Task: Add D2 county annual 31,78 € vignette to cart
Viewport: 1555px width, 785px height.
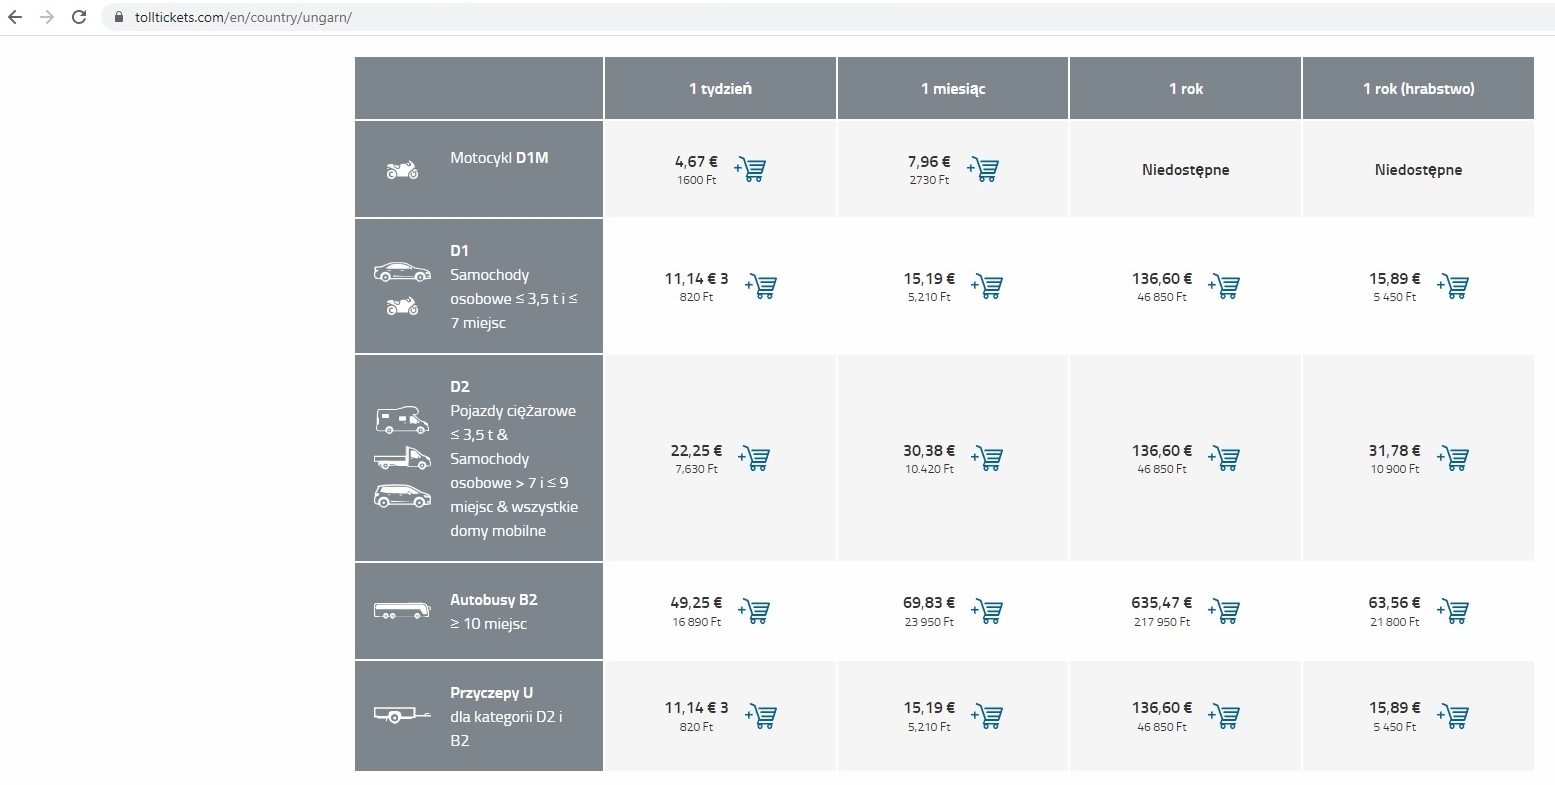Action: [1454, 459]
